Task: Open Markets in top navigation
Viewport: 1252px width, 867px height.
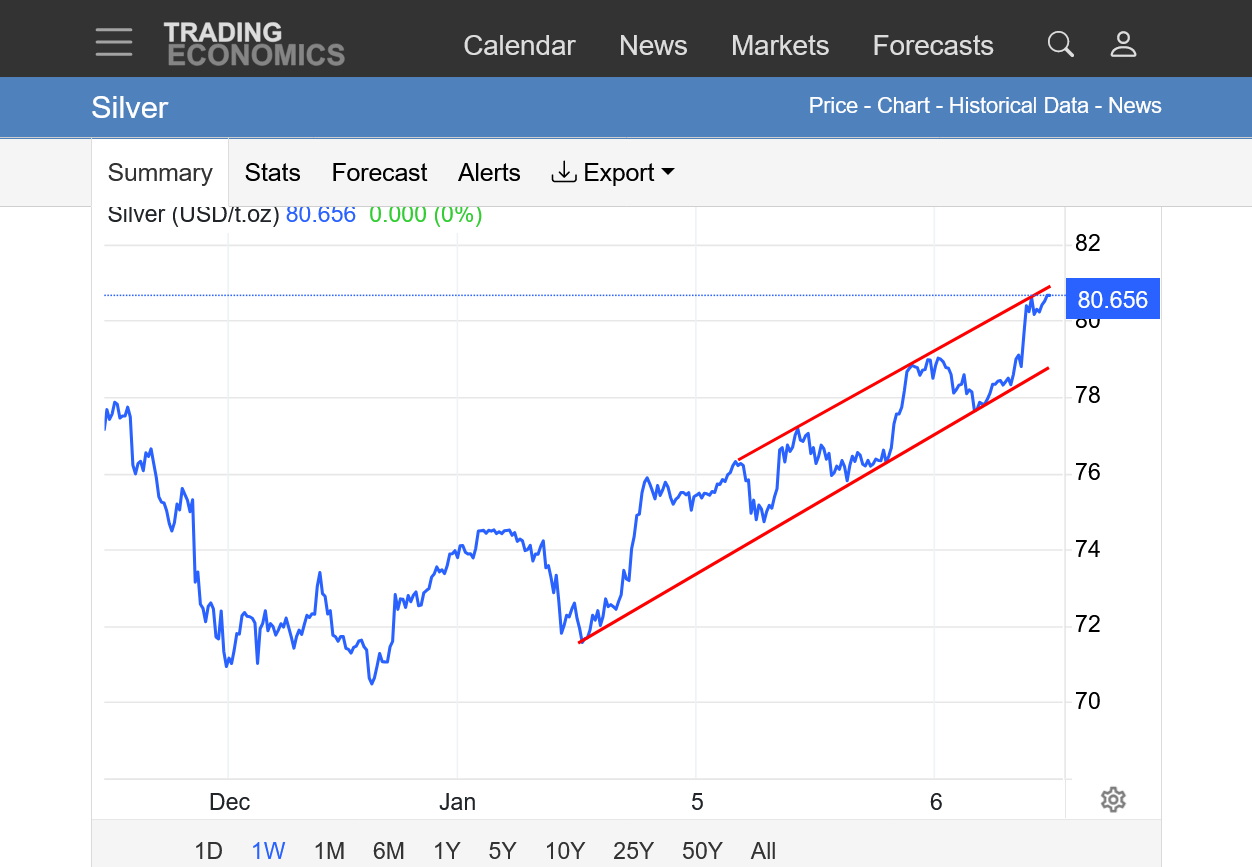Action: (780, 46)
